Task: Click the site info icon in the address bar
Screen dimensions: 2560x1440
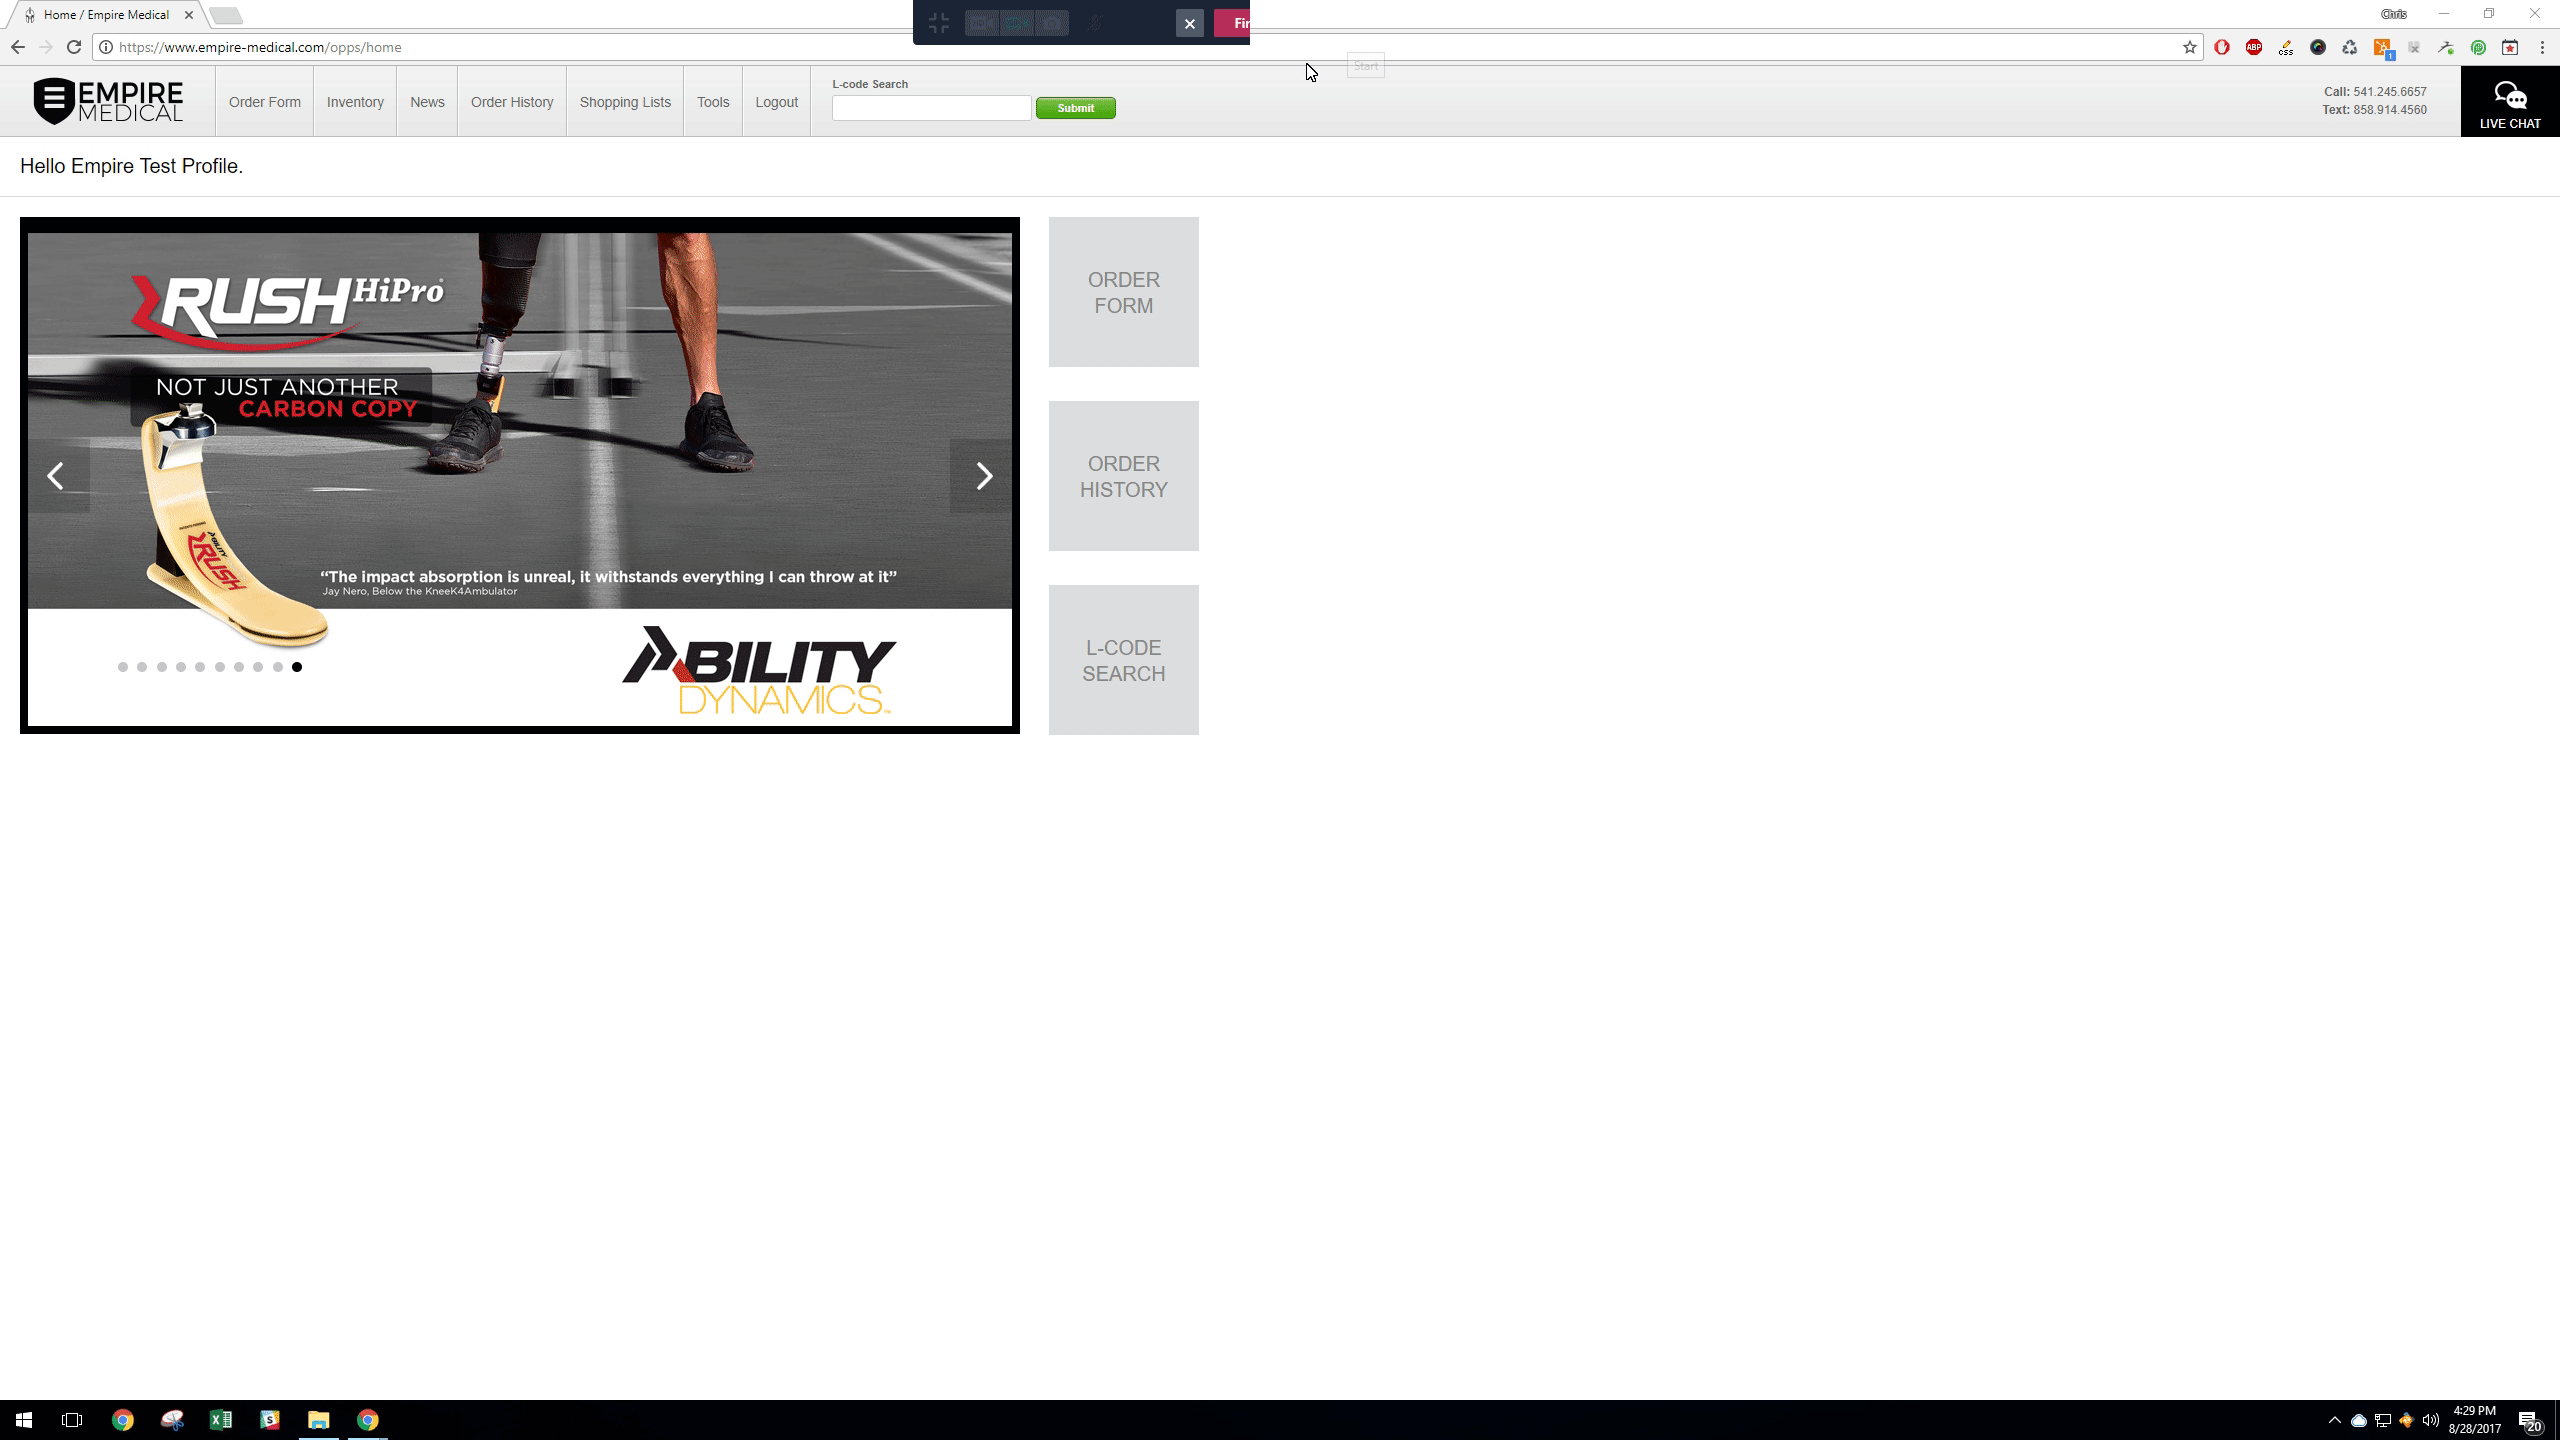Action: (106, 47)
